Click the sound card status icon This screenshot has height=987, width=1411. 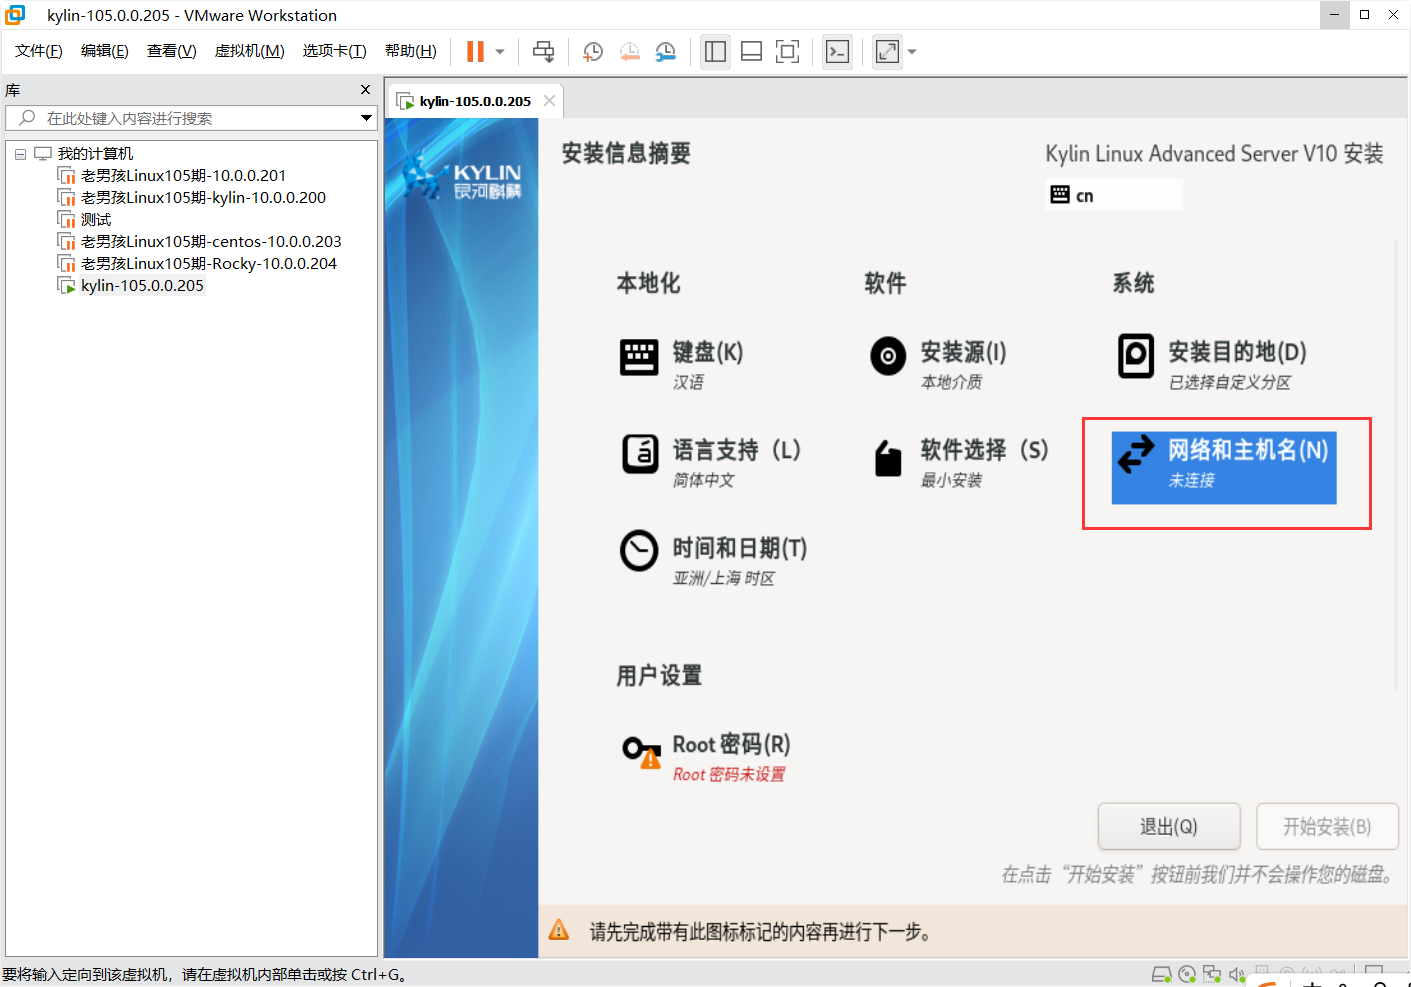click(1237, 974)
